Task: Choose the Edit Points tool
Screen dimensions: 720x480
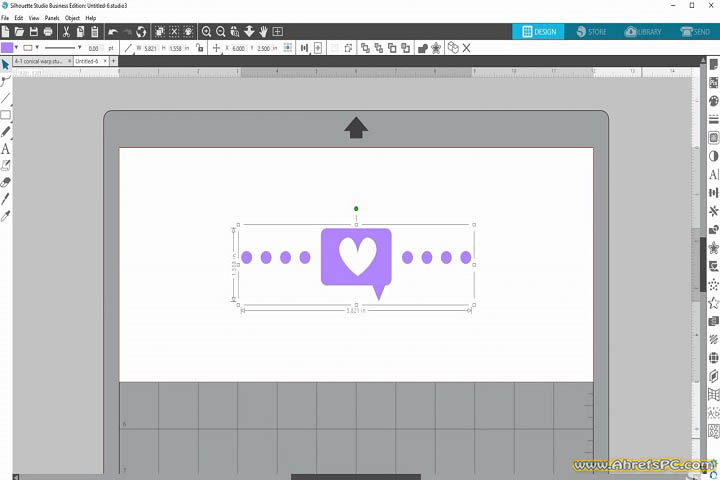Action: coord(6,81)
